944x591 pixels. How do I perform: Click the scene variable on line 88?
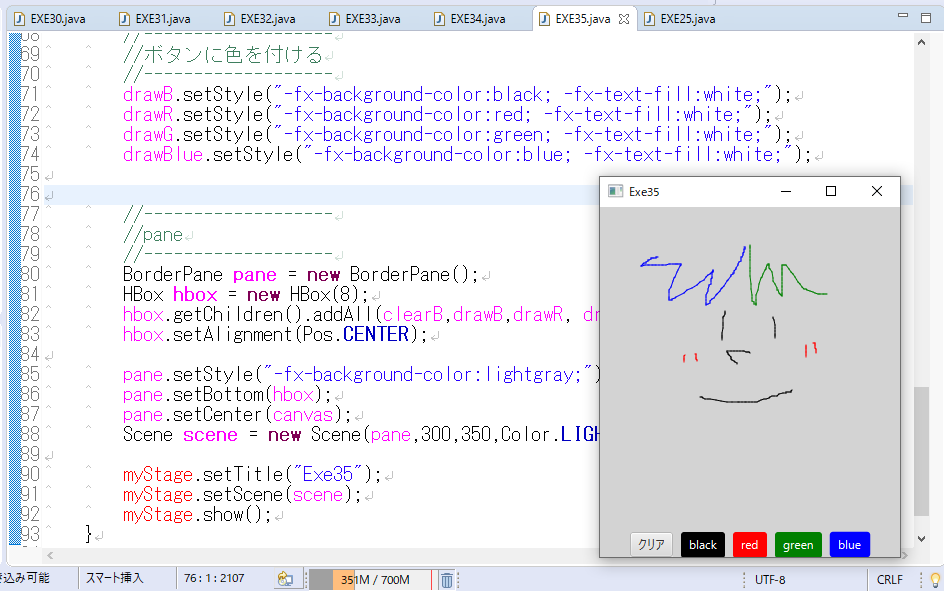(210, 435)
